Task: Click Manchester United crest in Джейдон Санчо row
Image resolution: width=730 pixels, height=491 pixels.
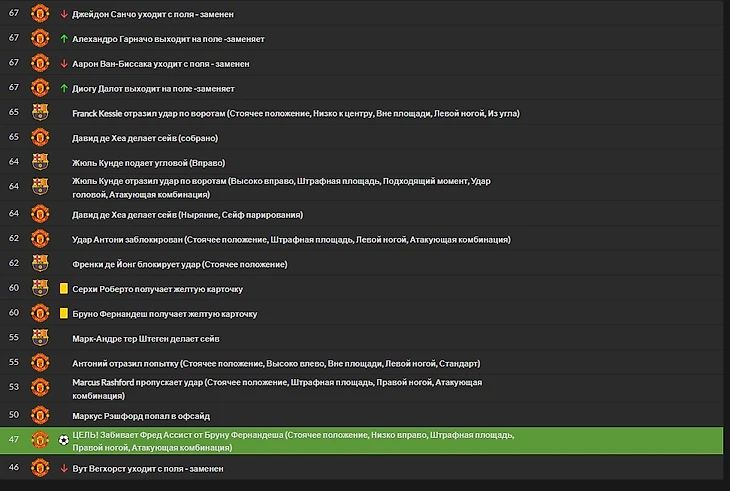Action: pyautogui.click(x=40, y=13)
